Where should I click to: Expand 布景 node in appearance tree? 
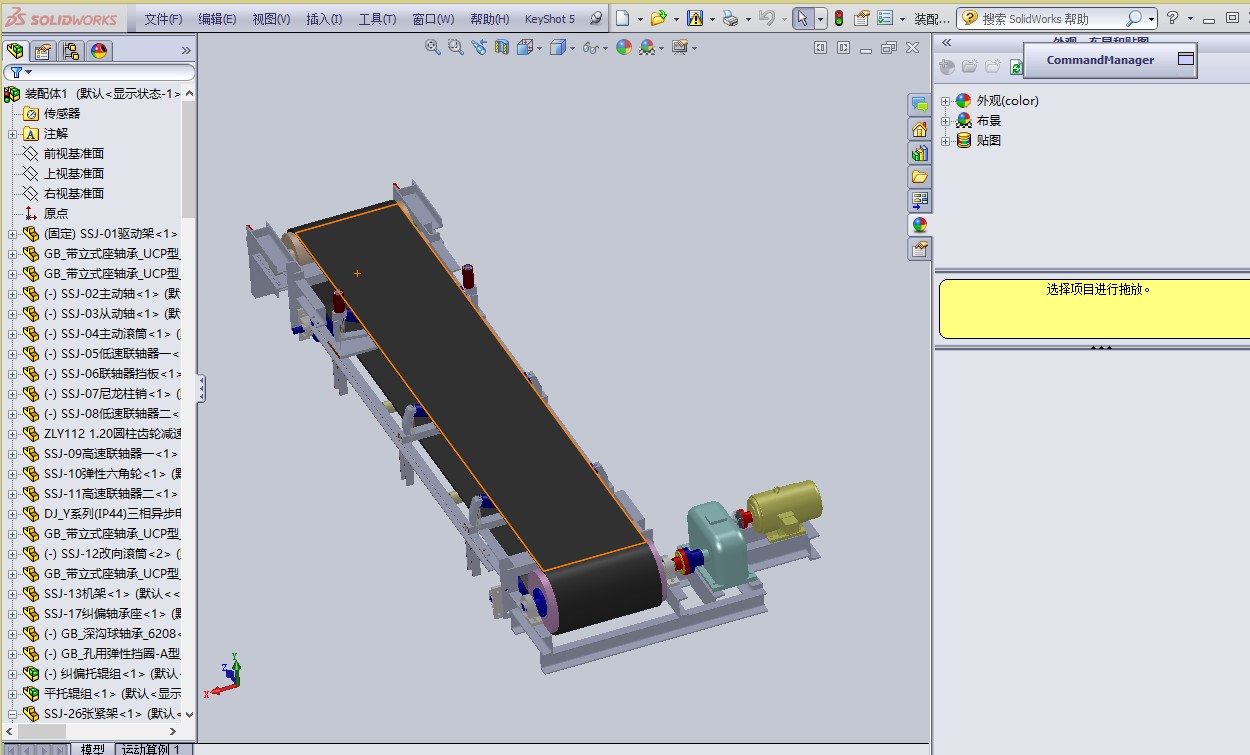tap(946, 120)
